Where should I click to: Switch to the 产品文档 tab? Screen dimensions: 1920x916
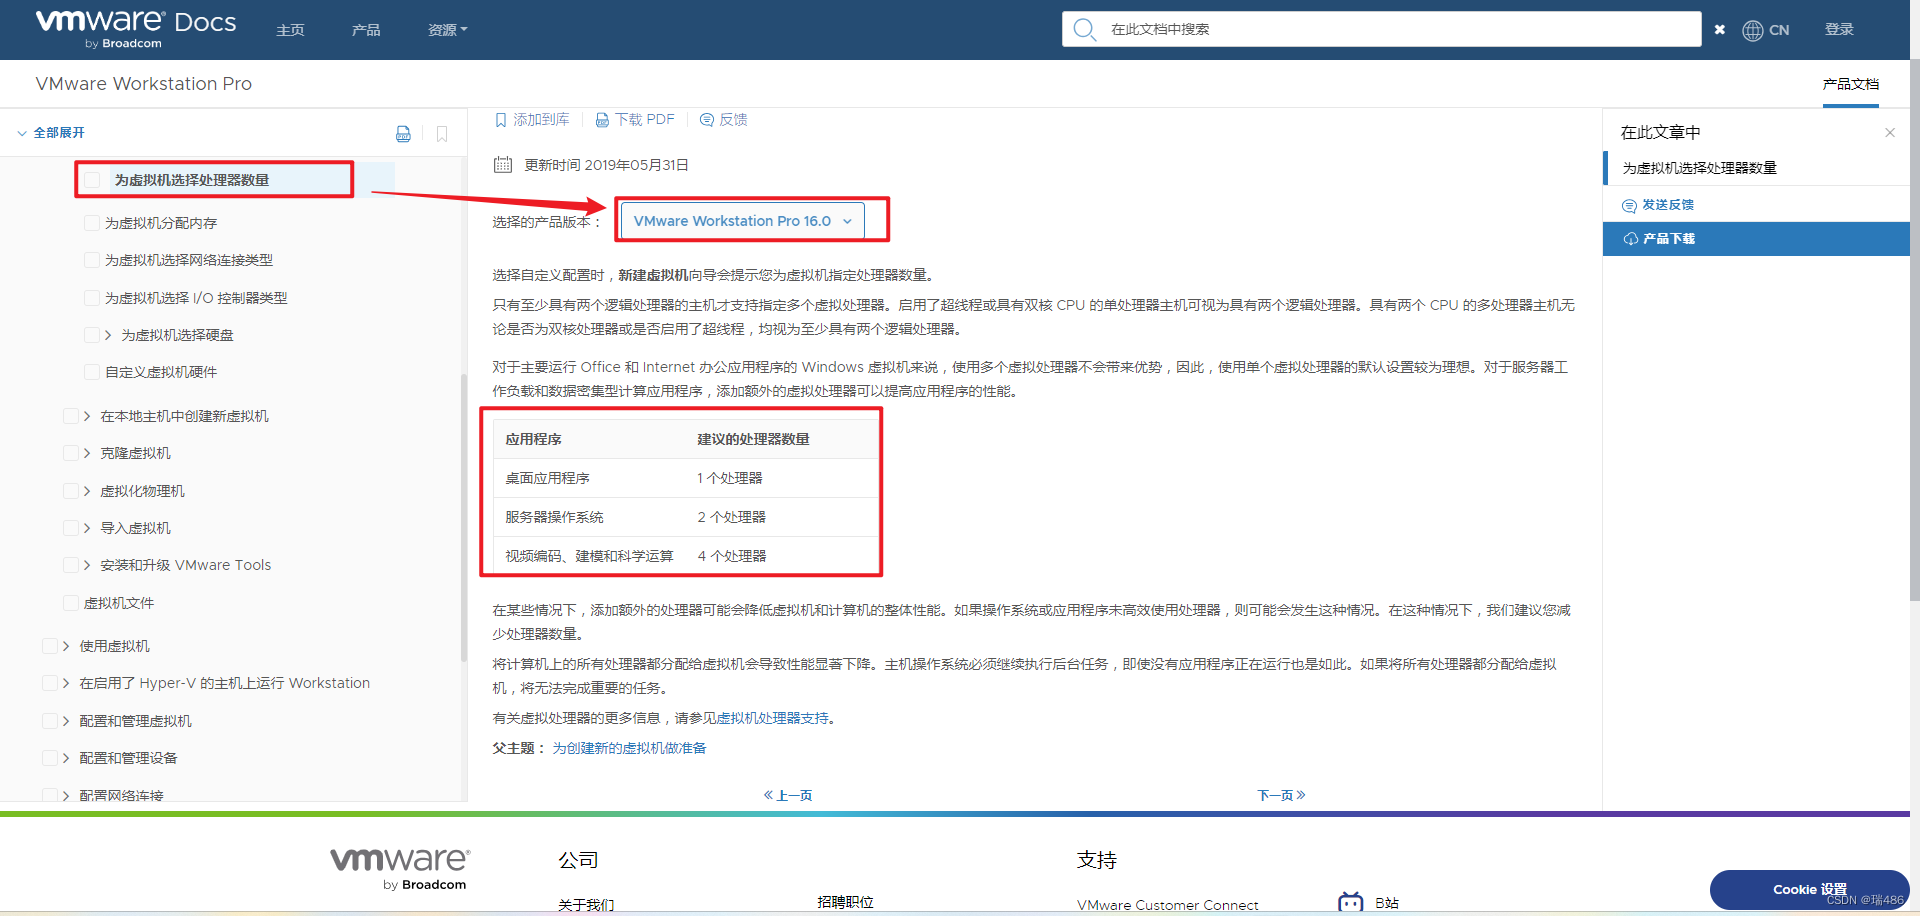pyautogui.click(x=1849, y=84)
